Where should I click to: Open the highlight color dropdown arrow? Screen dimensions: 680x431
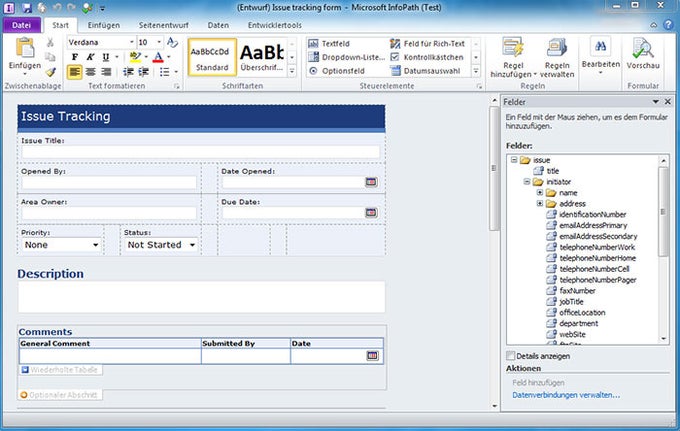146,57
